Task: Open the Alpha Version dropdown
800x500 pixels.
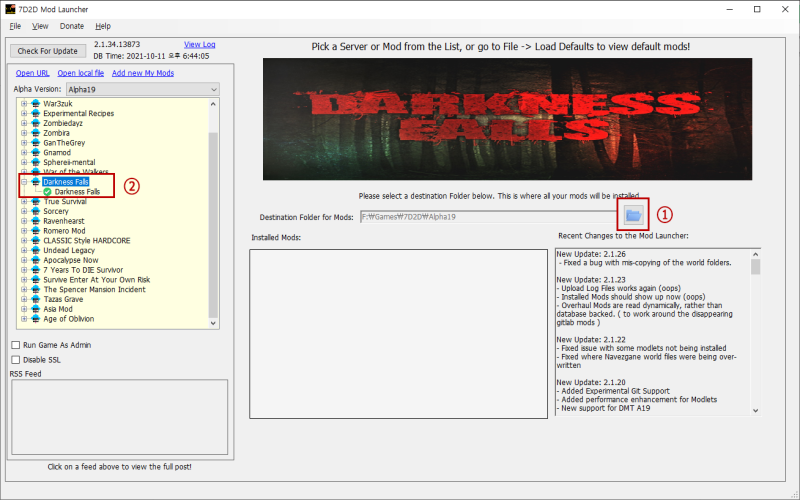Action: (x=142, y=89)
